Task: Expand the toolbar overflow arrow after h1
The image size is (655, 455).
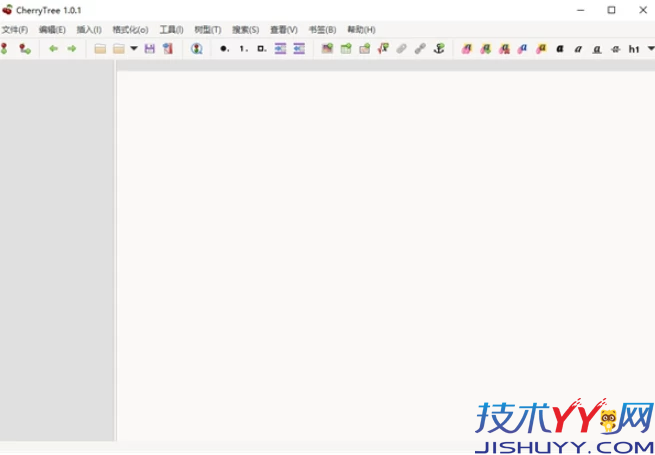Action: click(x=651, y=48)
